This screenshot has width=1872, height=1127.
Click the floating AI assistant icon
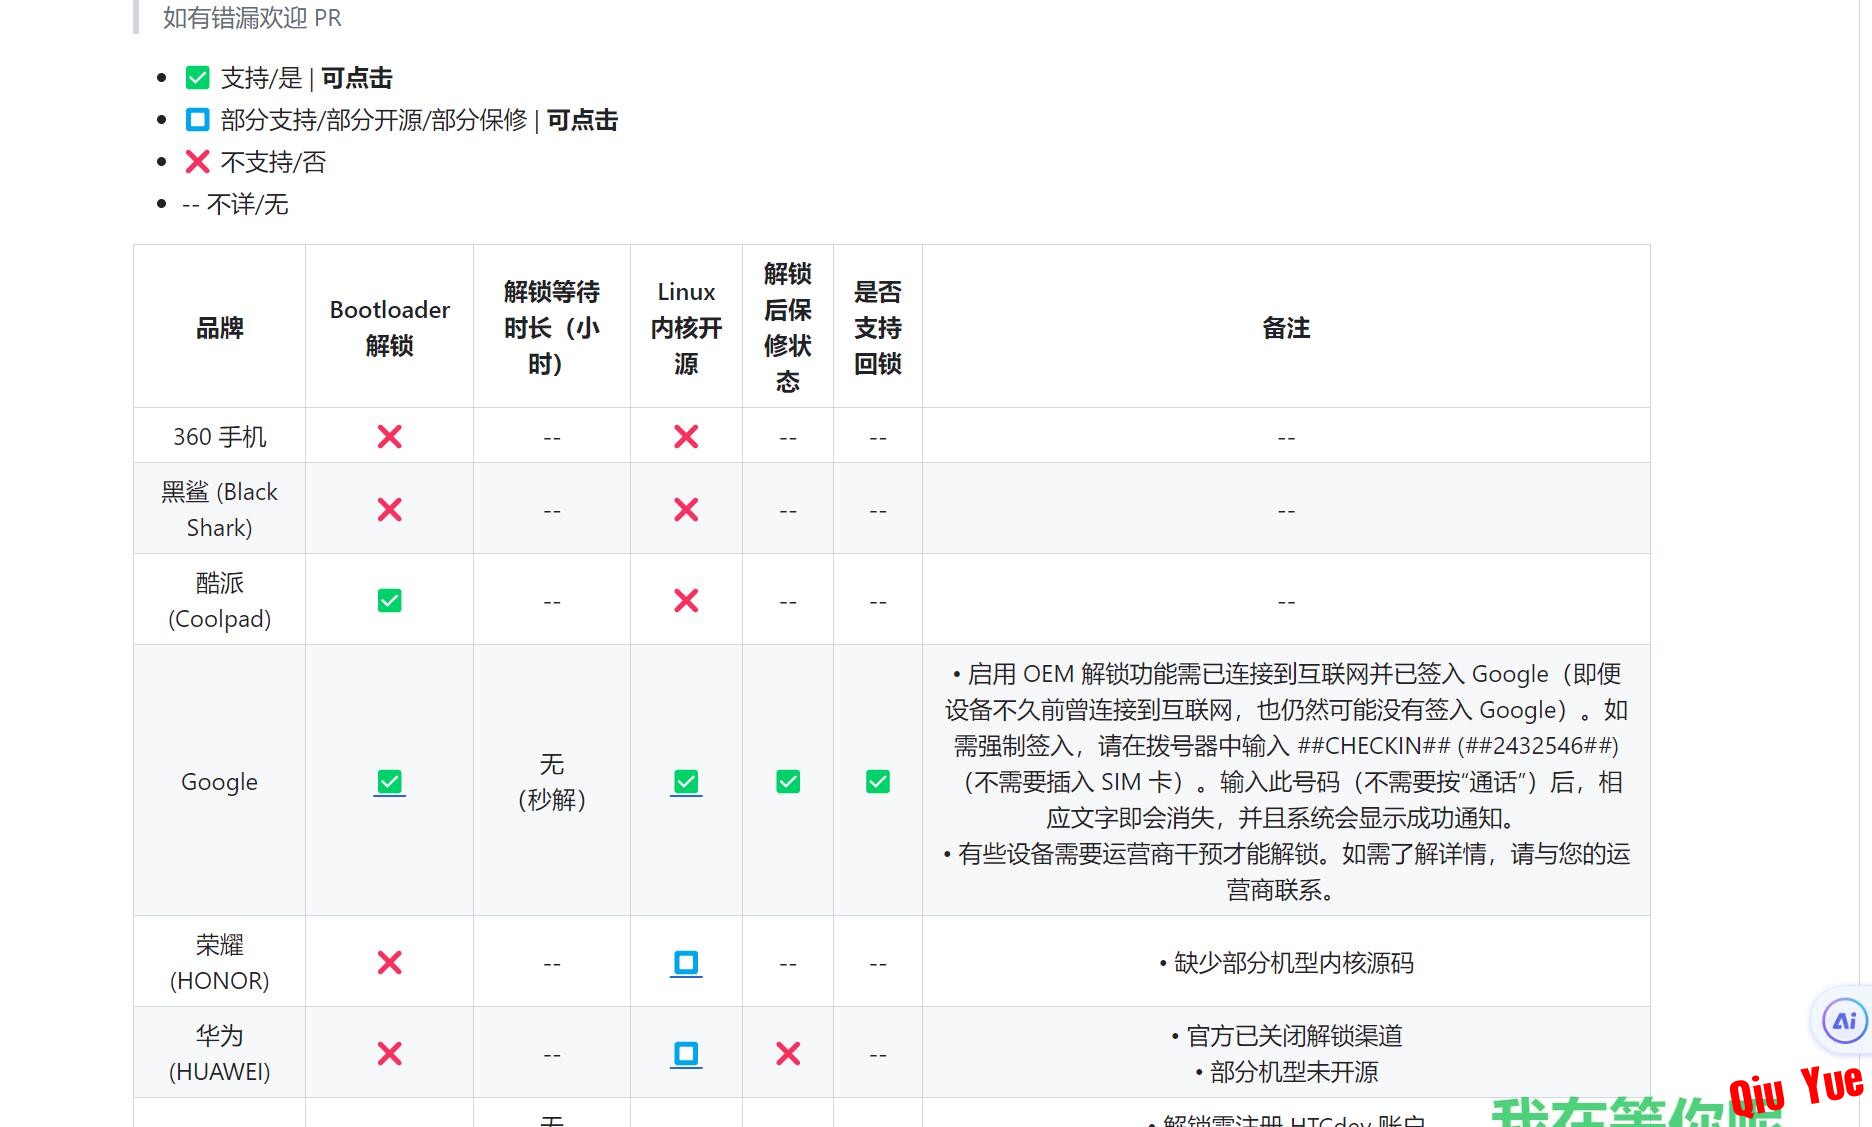[x=1844, y=1021]
